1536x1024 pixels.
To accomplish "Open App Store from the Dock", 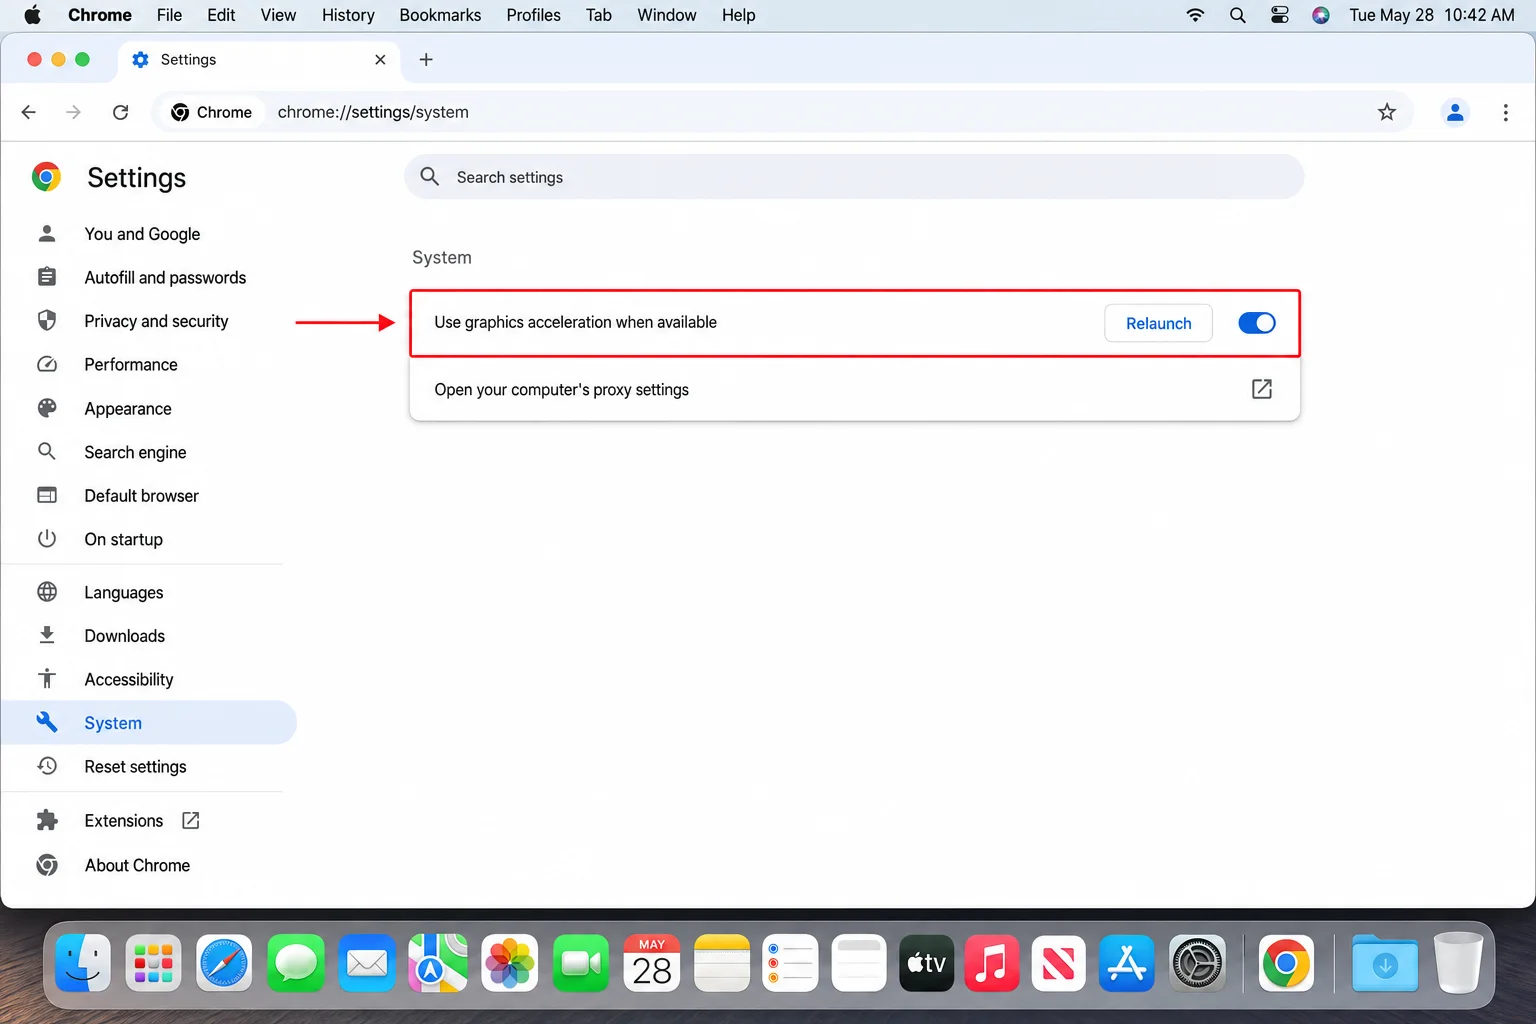I will click(x=1127, y=963).
